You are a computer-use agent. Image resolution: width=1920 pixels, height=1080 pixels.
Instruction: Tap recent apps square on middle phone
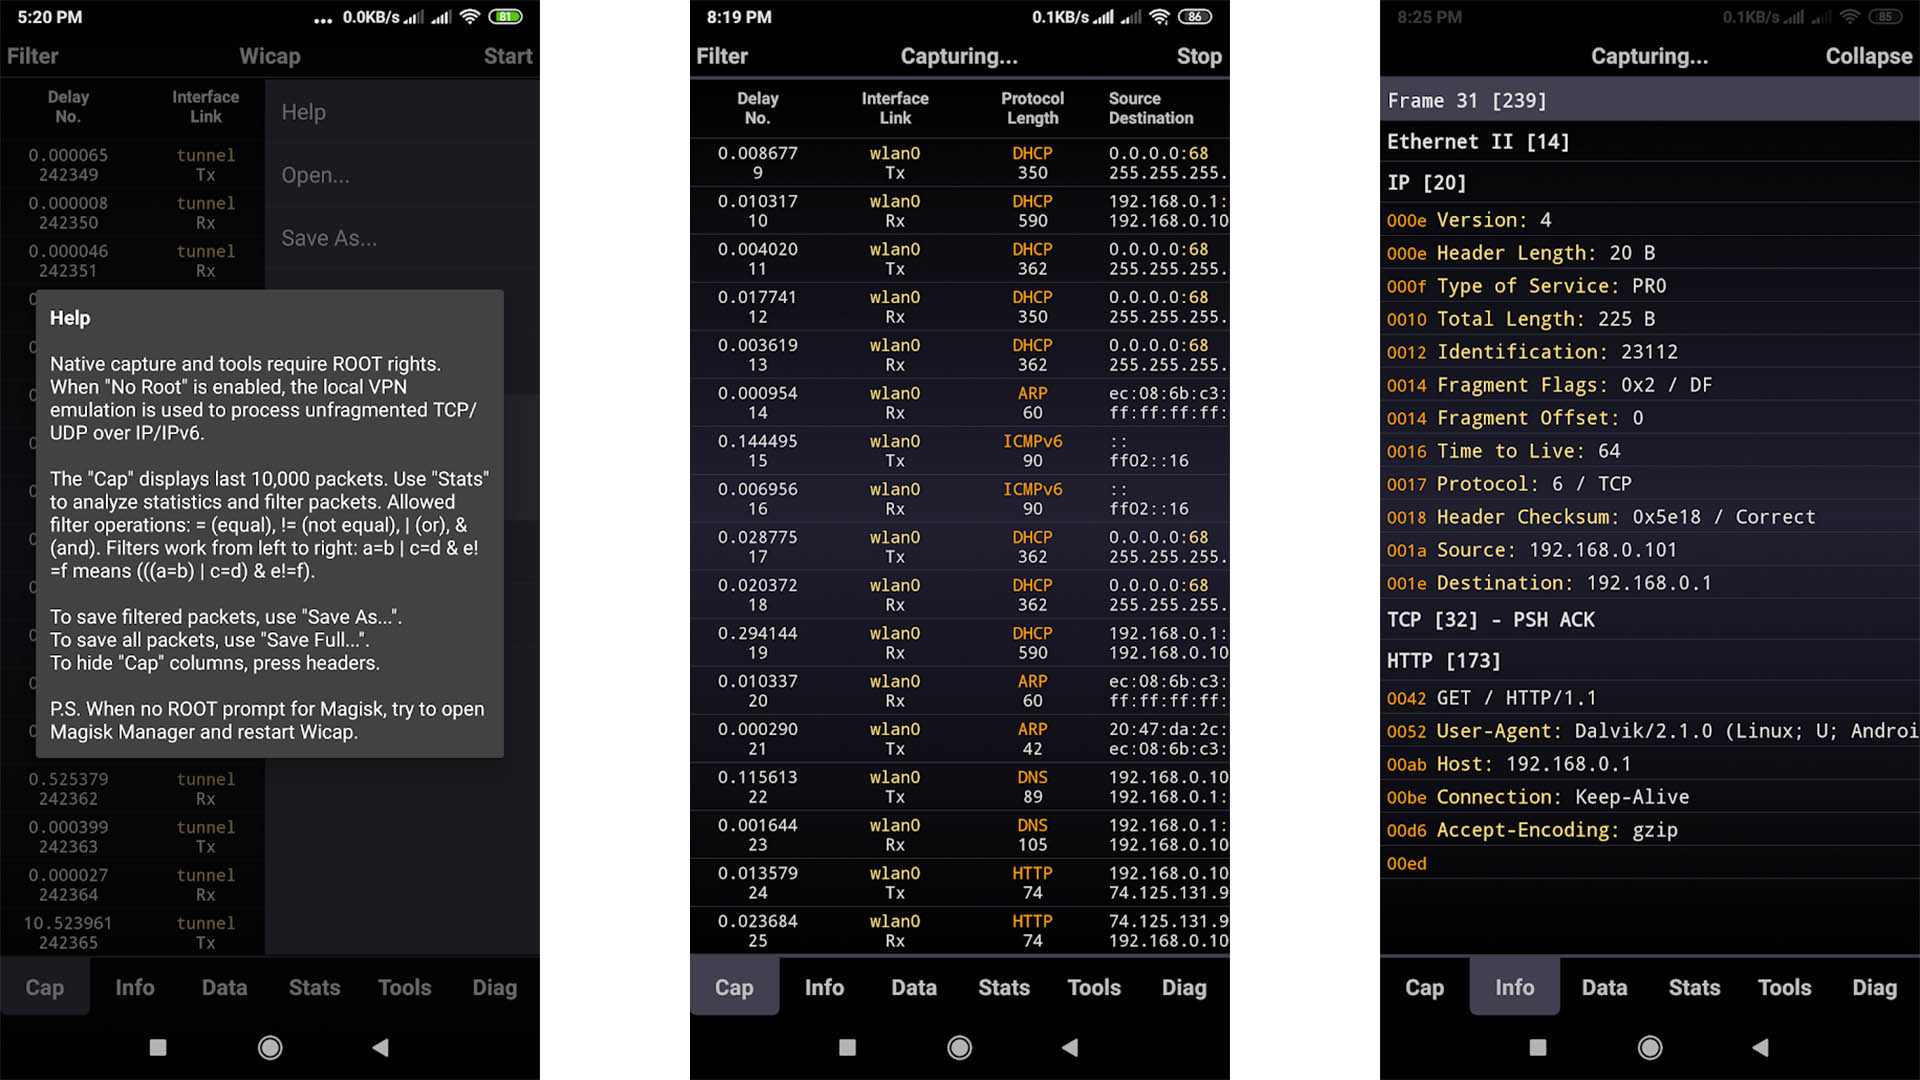click(x=847, y=1047)
